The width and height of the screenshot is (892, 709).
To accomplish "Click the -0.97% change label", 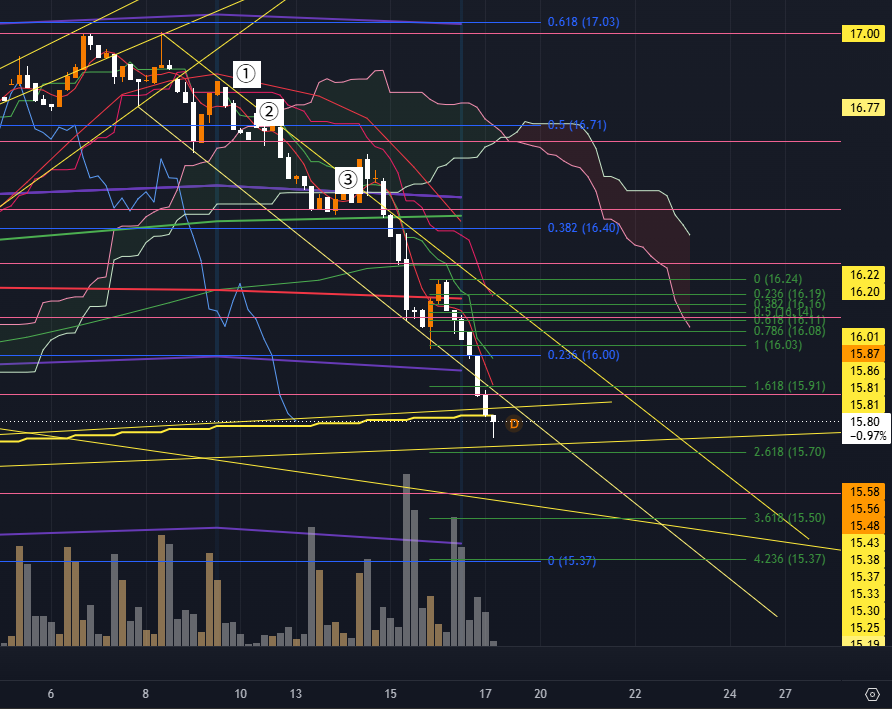I will 868,436.
